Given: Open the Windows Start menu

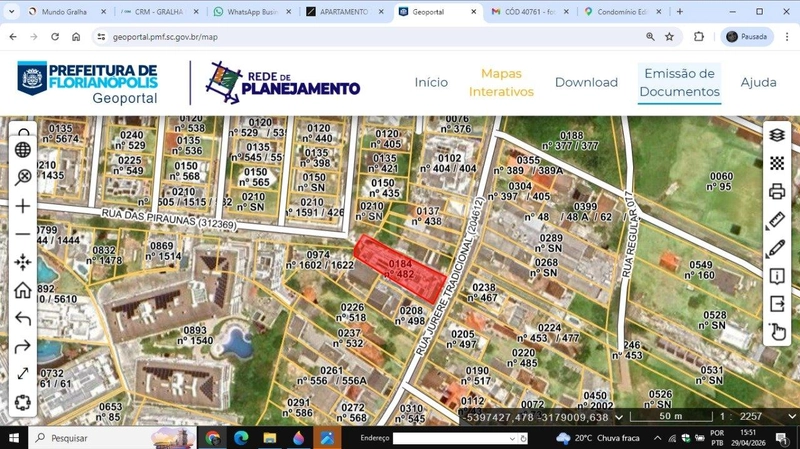Looking at the screenshot, I should click(x=14, y=438).
